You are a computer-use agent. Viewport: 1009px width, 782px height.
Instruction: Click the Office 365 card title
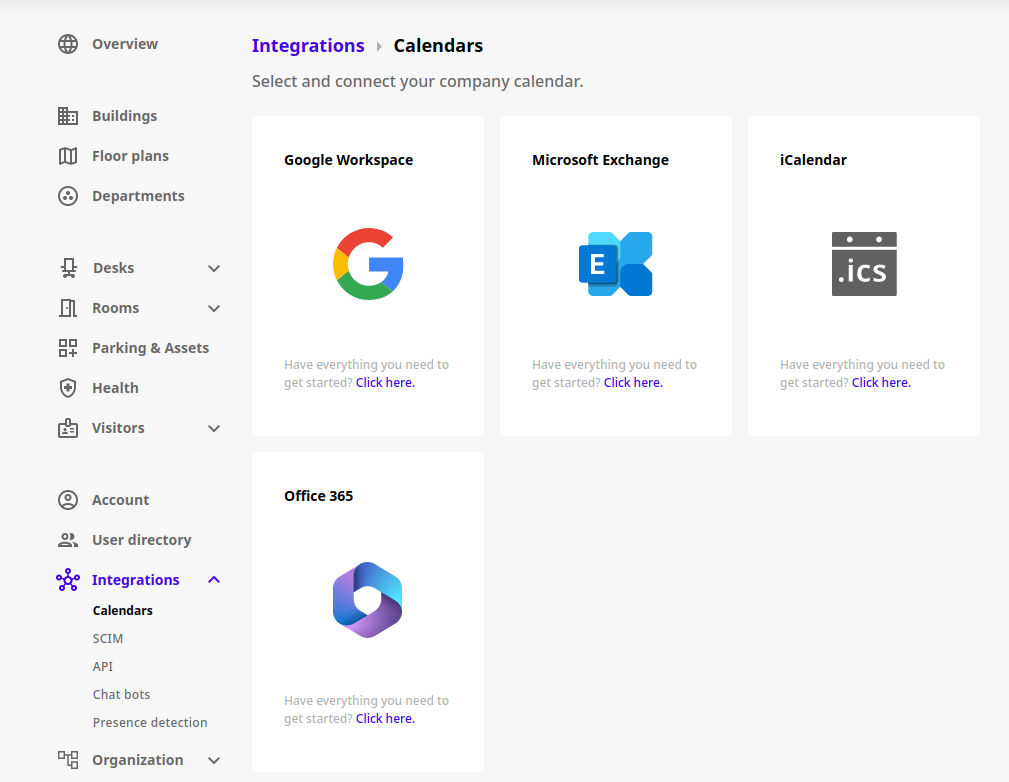(x=319, y=496)
